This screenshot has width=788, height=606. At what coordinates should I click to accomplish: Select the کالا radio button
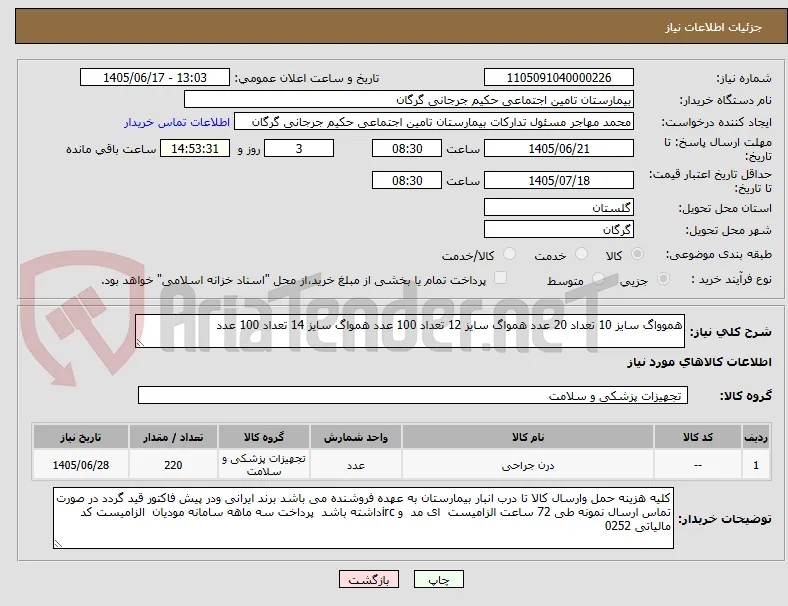click(637, 254)
